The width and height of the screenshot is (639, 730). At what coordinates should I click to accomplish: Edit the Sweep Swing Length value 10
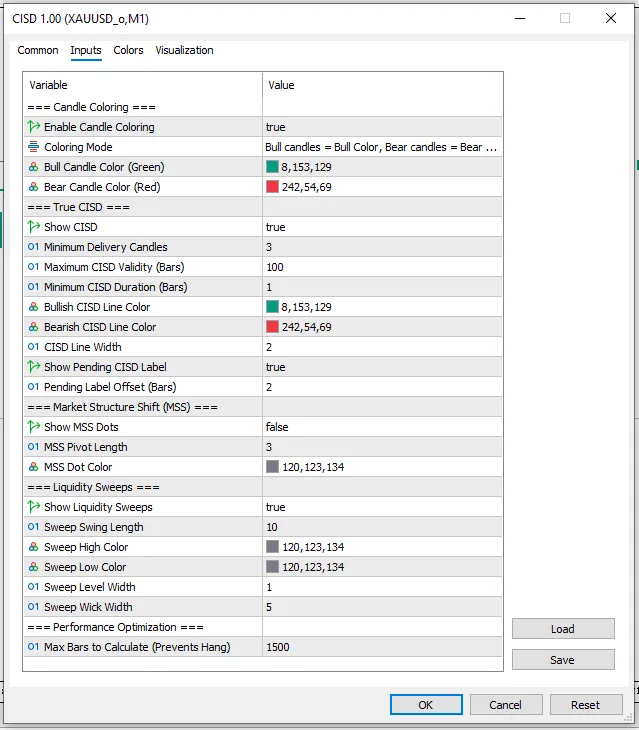coord(382,527)
